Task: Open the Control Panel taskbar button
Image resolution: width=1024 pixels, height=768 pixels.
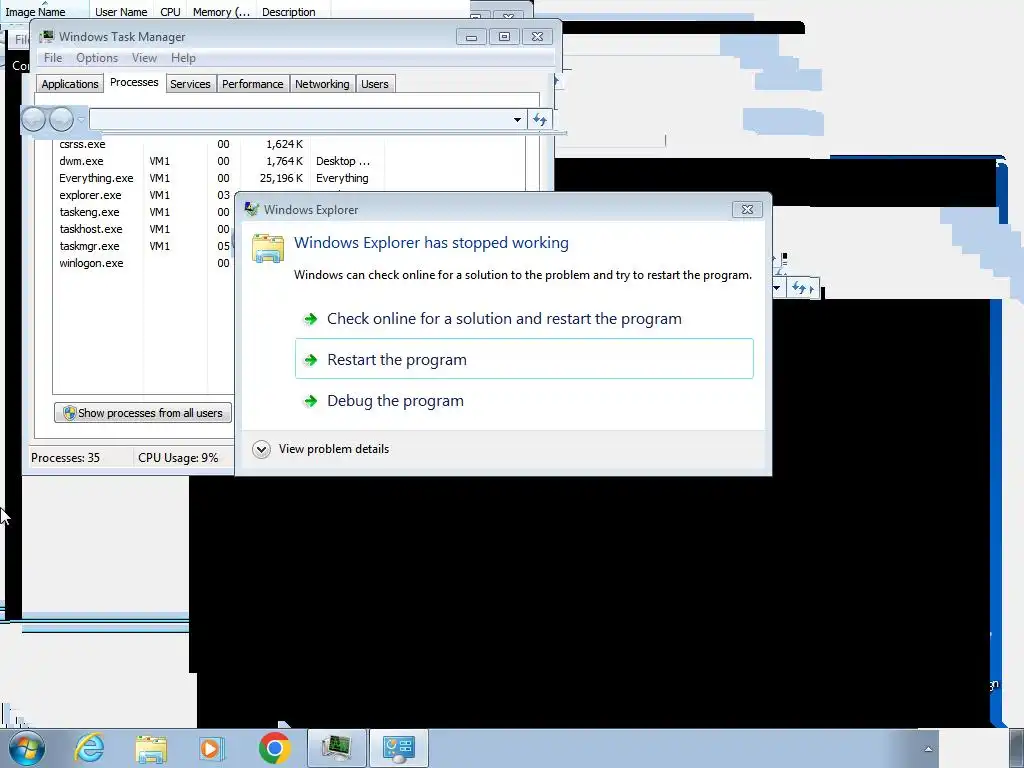Action: point(398,748)
